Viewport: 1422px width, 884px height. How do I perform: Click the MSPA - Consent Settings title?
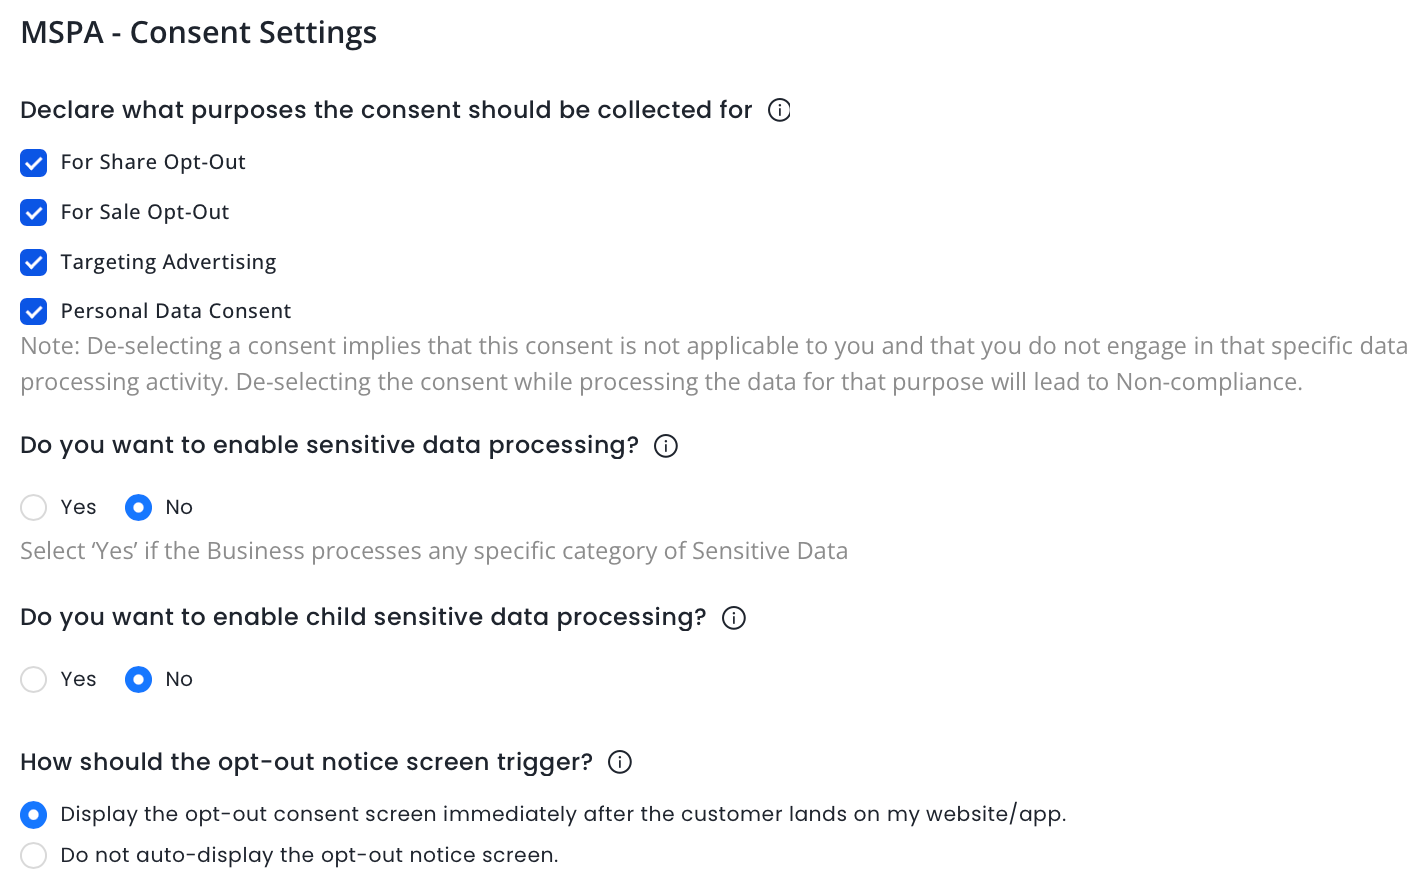[x=199, y=33]
